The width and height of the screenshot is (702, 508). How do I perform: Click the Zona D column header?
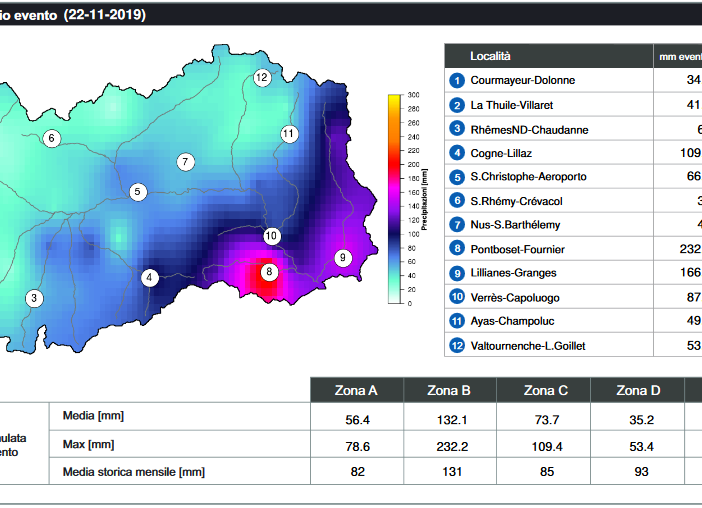637,390
